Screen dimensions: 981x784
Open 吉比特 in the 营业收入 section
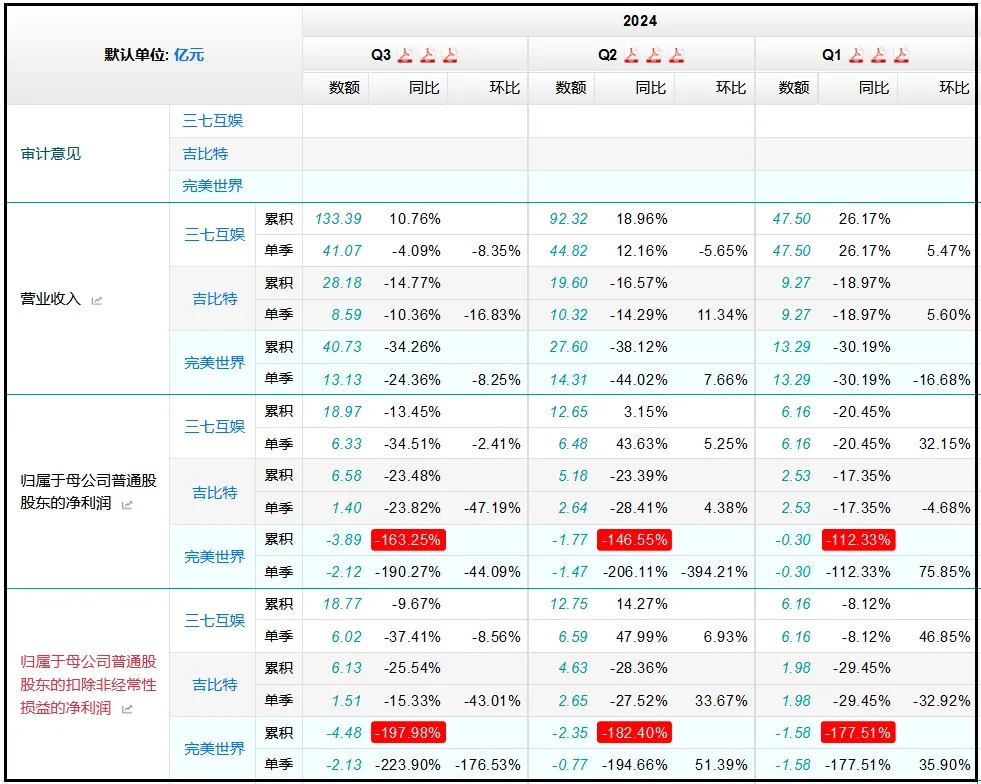click(x=215, y=299)
